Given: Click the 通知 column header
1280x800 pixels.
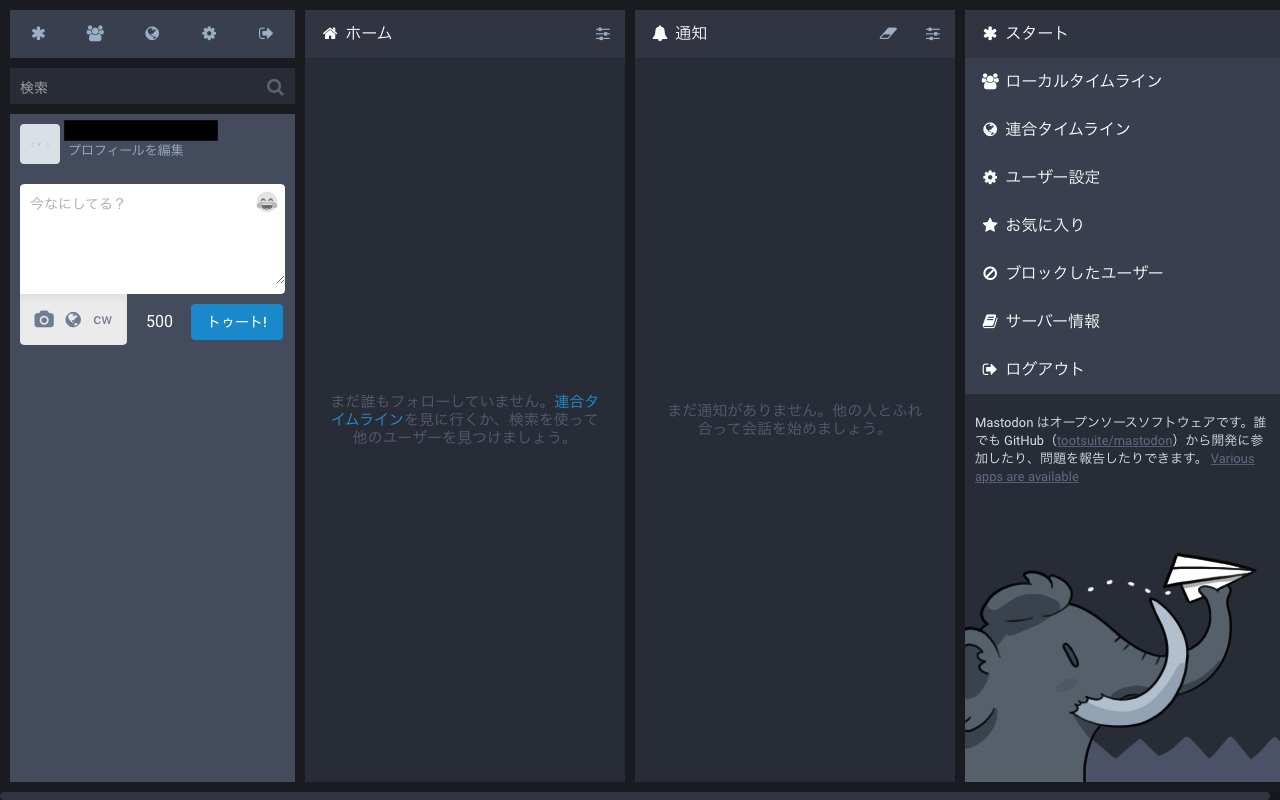Looking at the screenshot, I should (x=795, y=33).
